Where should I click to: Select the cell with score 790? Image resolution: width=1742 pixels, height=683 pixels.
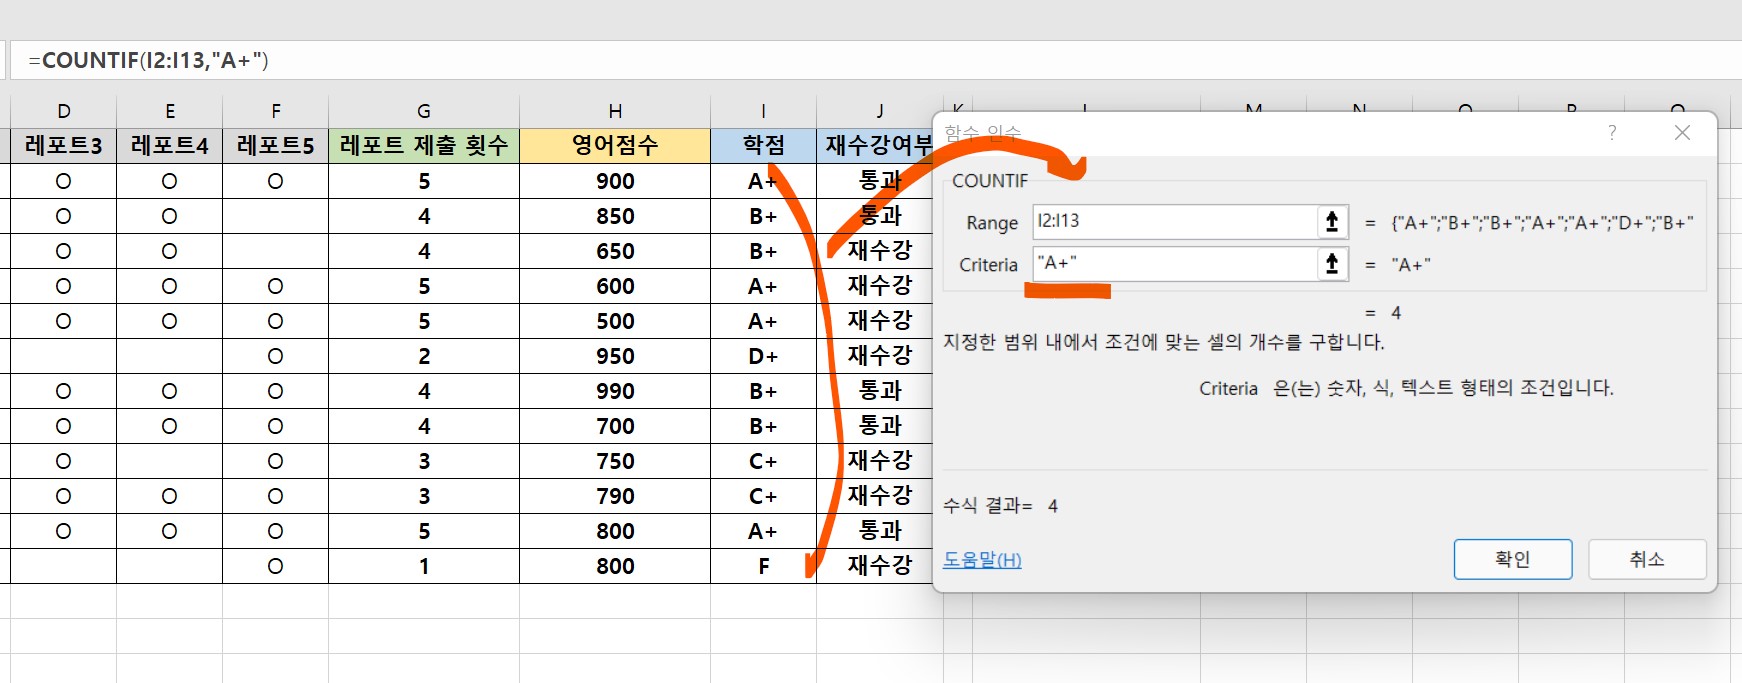(x=615, y=496)
